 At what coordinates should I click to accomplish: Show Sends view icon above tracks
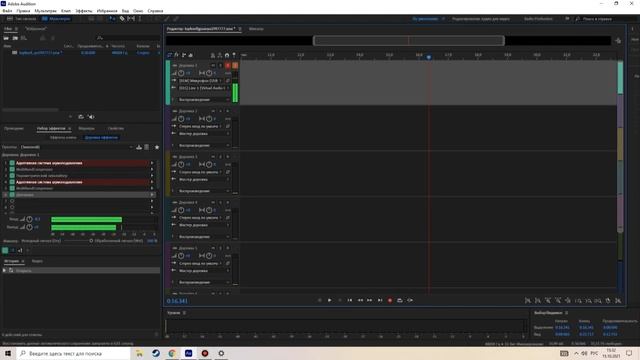click(x=184, y=55)
